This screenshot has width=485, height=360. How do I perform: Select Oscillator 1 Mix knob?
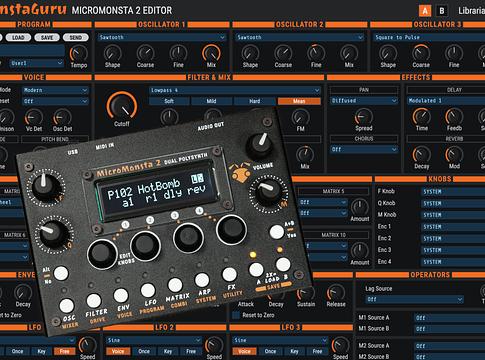[211, 53]
